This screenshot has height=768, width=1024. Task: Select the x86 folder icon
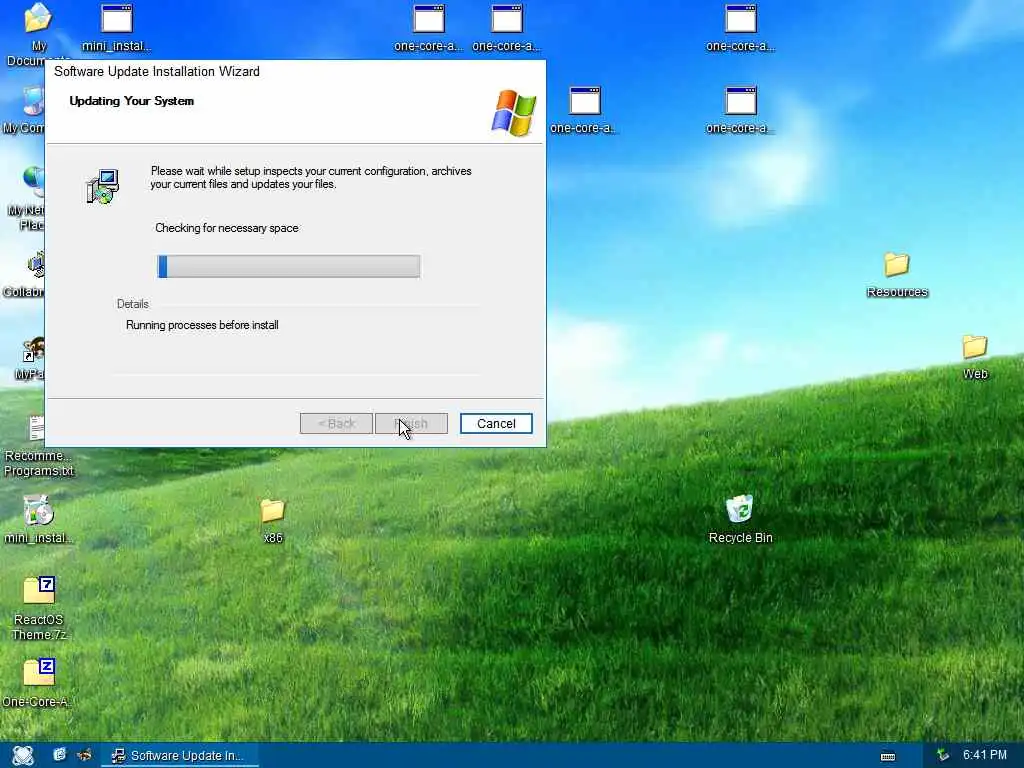pos(272,520)
